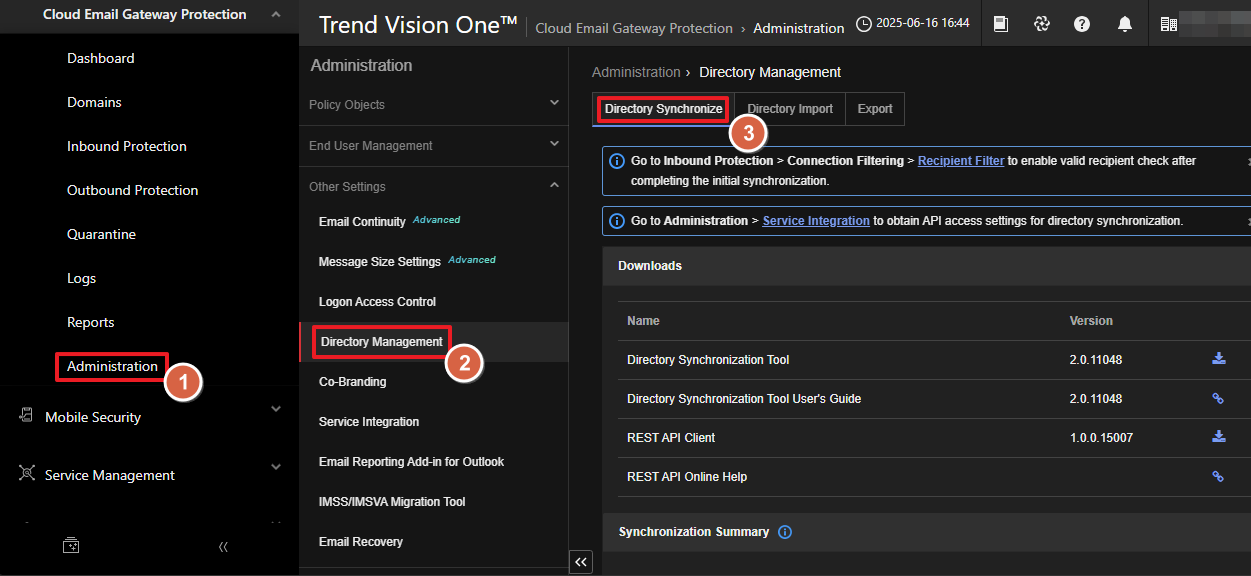Screen dimensions: 1251x576
Task: Download the REST API Client
Action: (x=1218, y=437)
